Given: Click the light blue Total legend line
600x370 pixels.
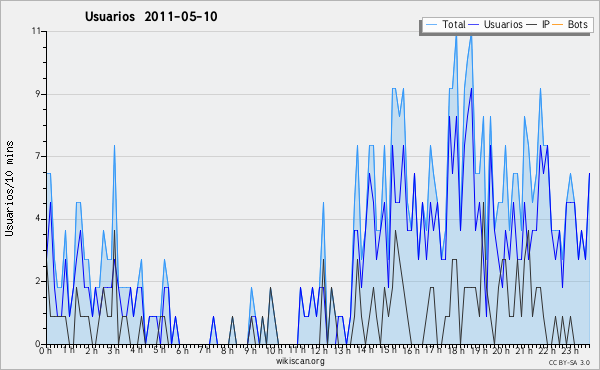Looking at the screenshot, I should [x=432, y=25].
